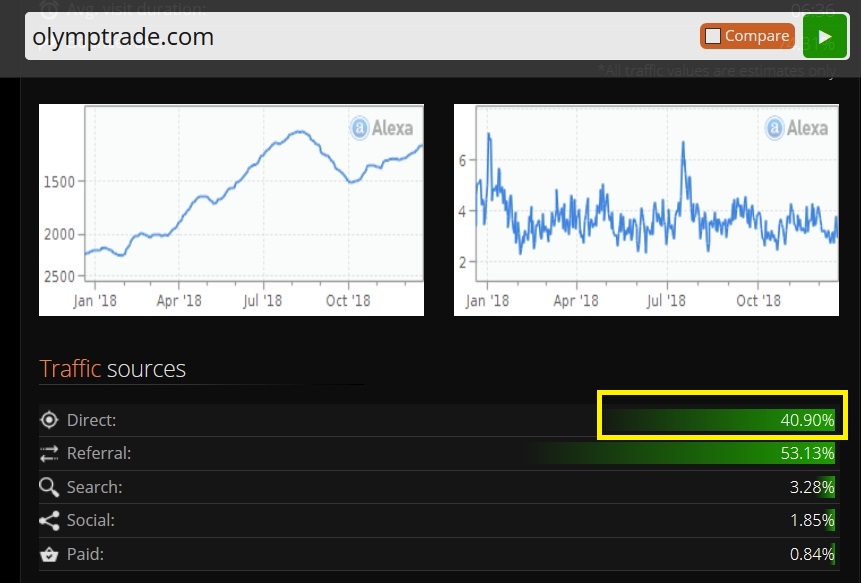Select the Direct: label
The width and height of the screenshot is (861, 583).
coord(91,420)
